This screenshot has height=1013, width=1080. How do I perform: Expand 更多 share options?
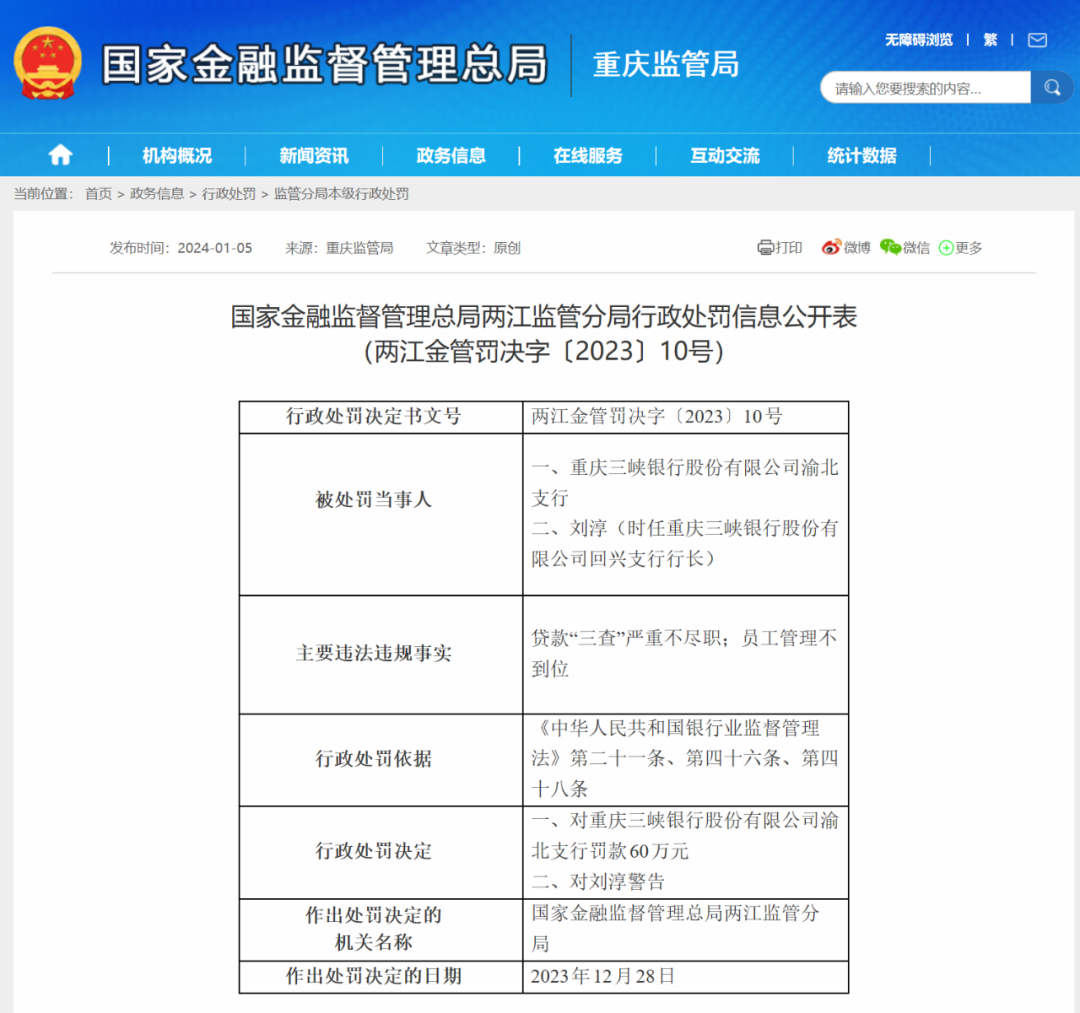(x=960, y=247)
